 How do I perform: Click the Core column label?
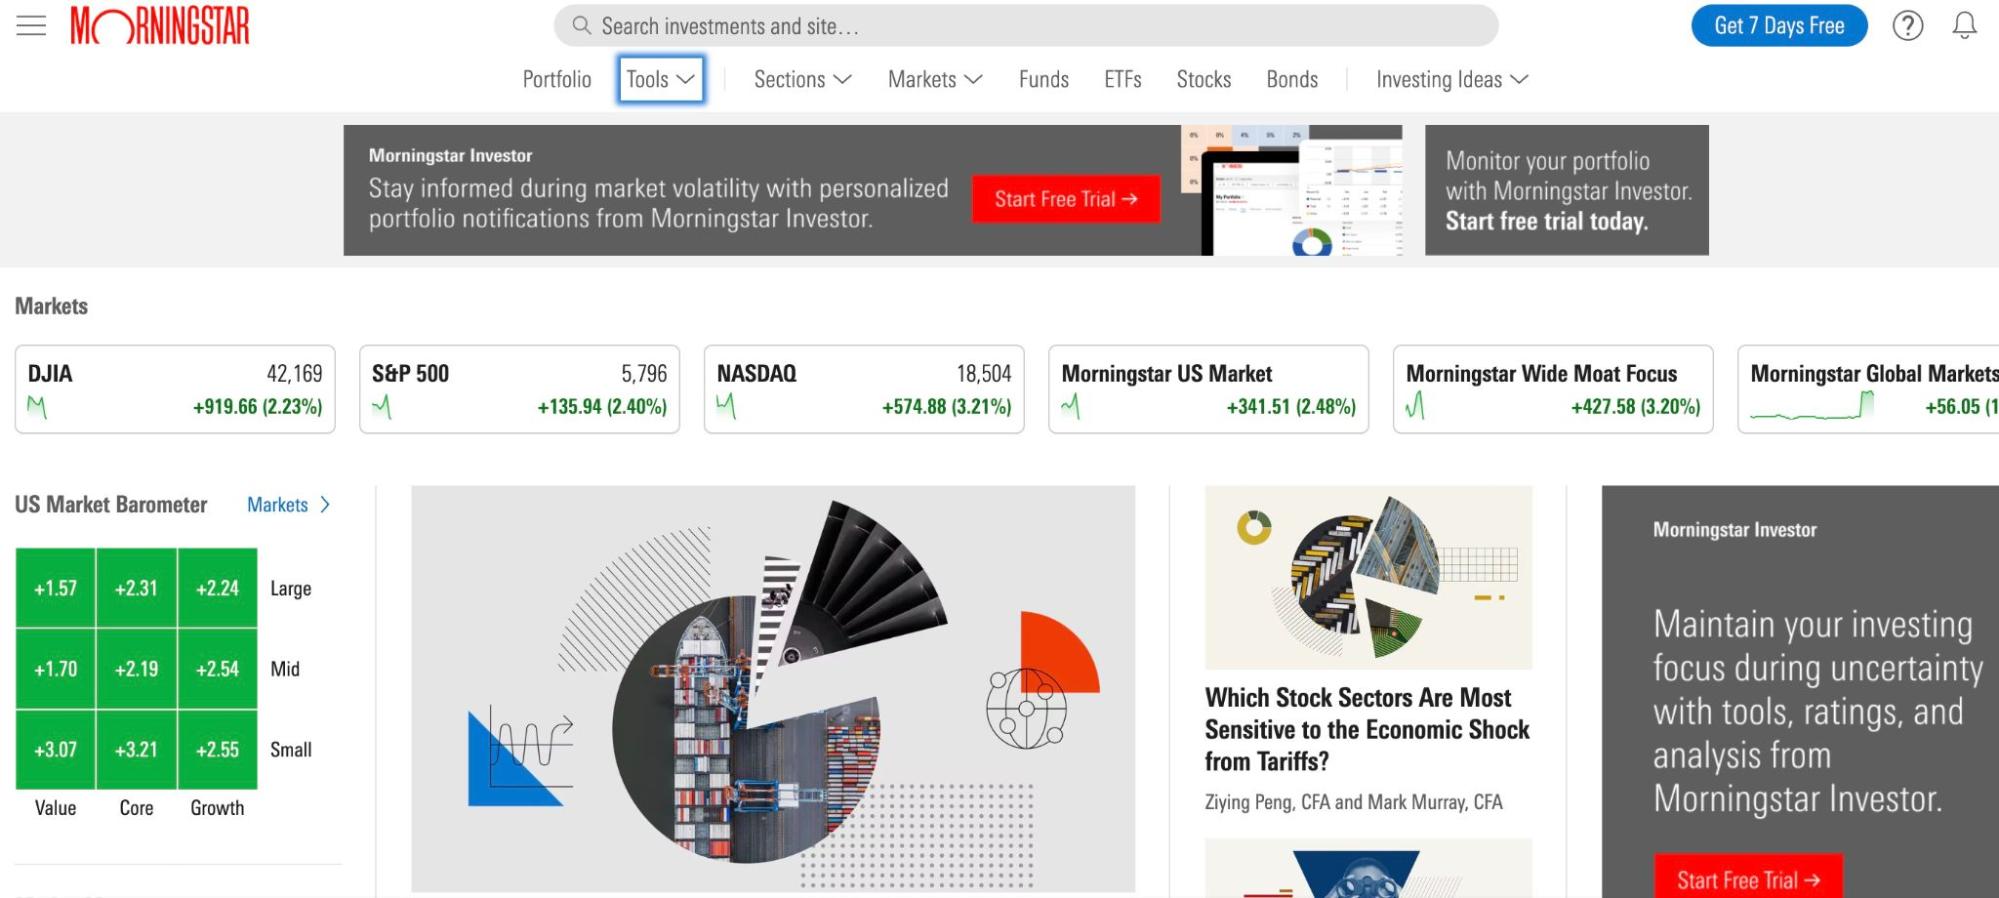[x=136, y=808]
